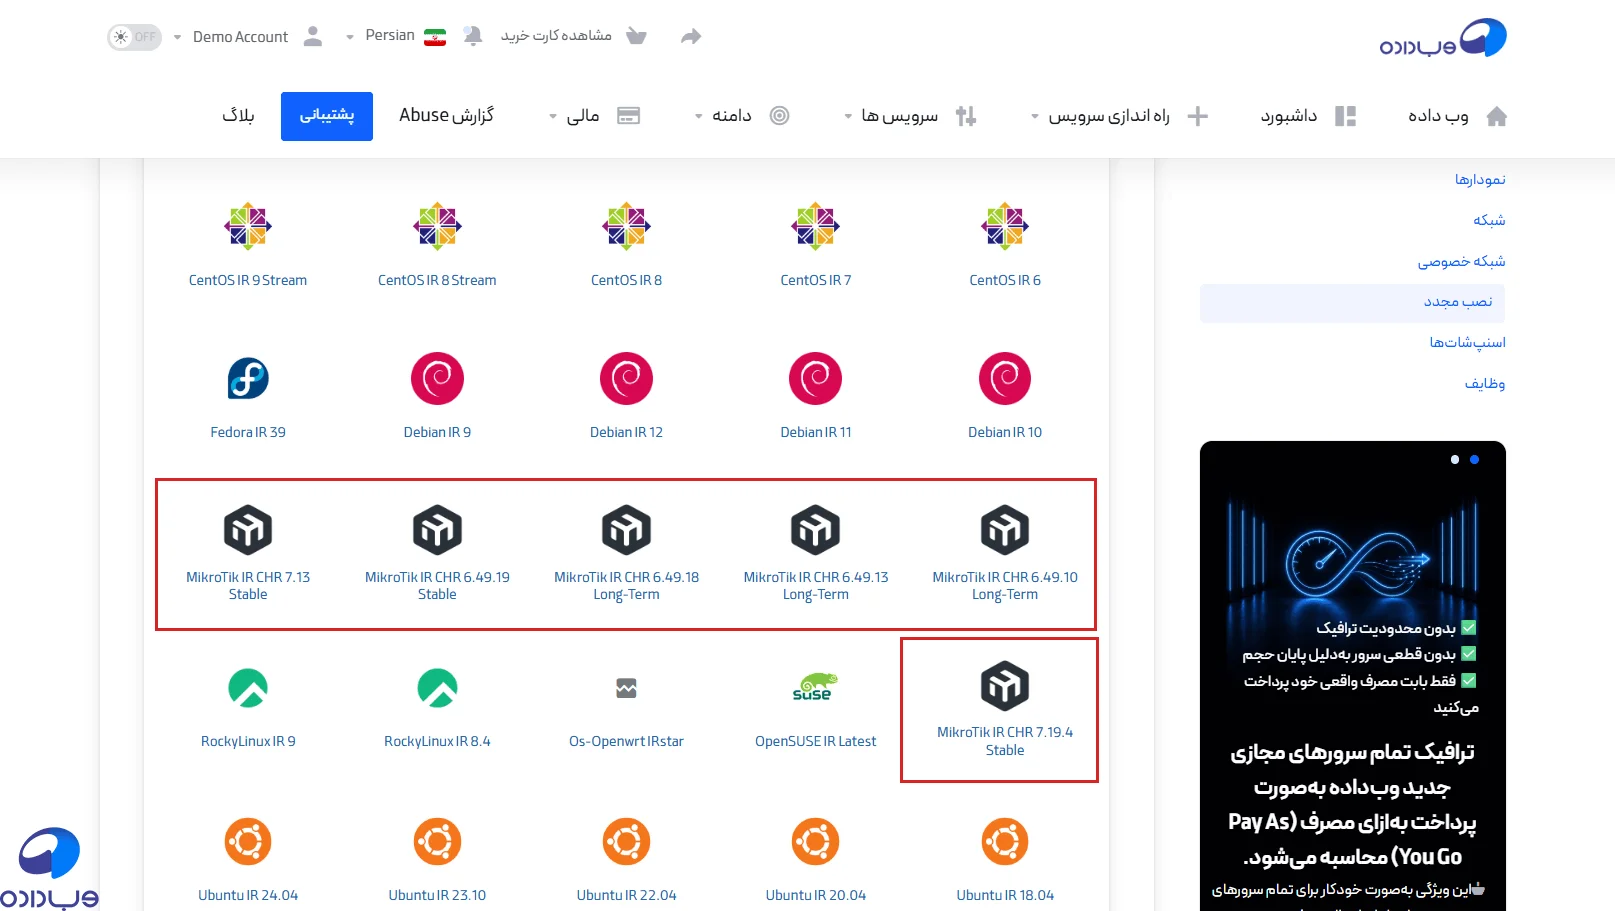1615x911 pixels.
Task: Click the webdade logo at top right
Action: (1443, 39)
